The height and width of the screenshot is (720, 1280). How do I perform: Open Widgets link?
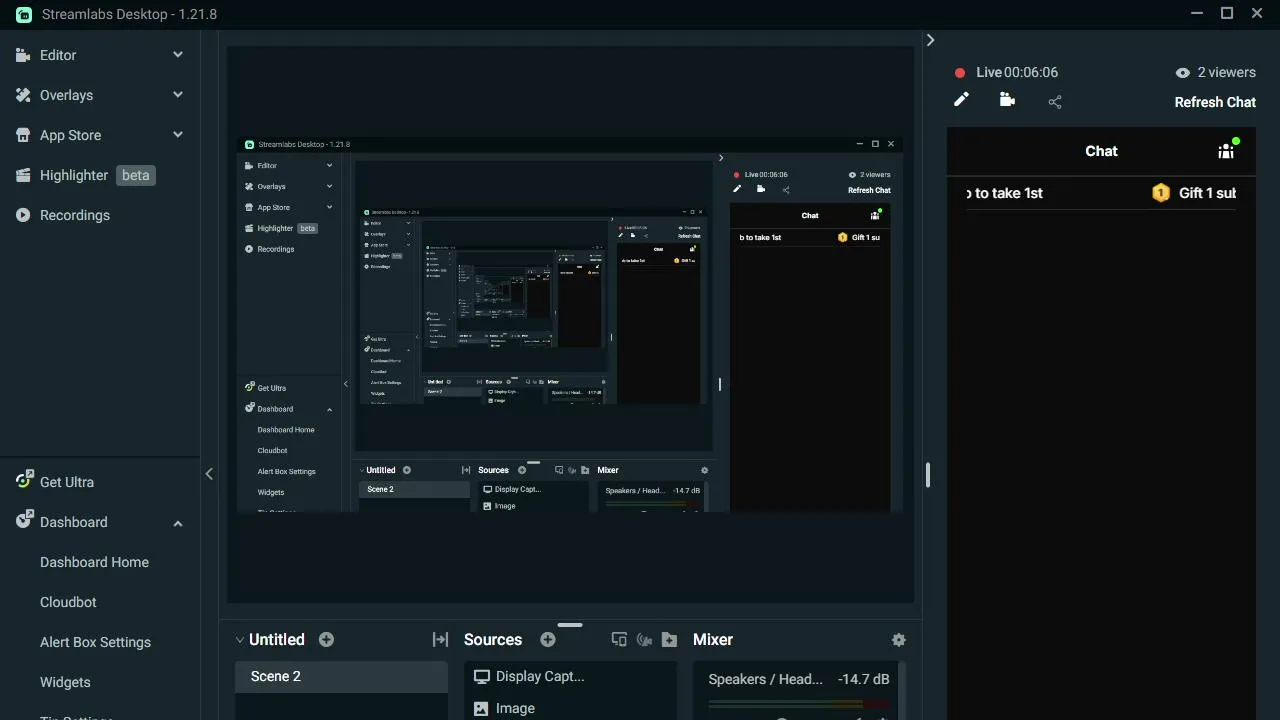pos(65,682)
